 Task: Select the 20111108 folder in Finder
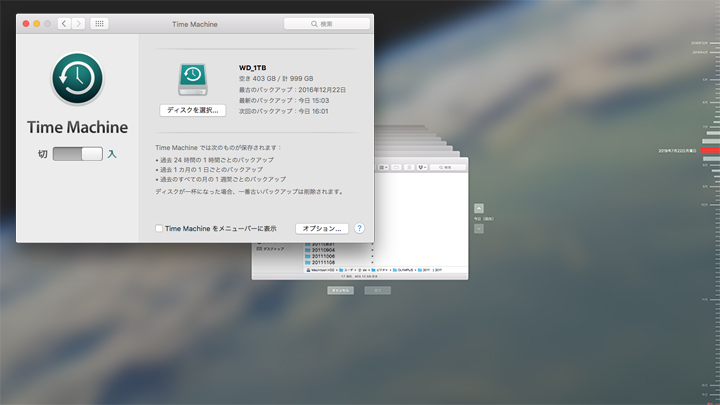[320, 262]
